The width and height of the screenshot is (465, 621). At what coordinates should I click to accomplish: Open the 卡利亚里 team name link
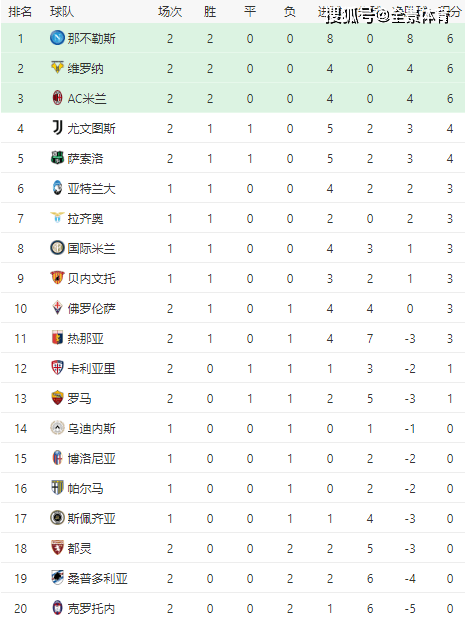pyautogui.click(x=91, y=368)
